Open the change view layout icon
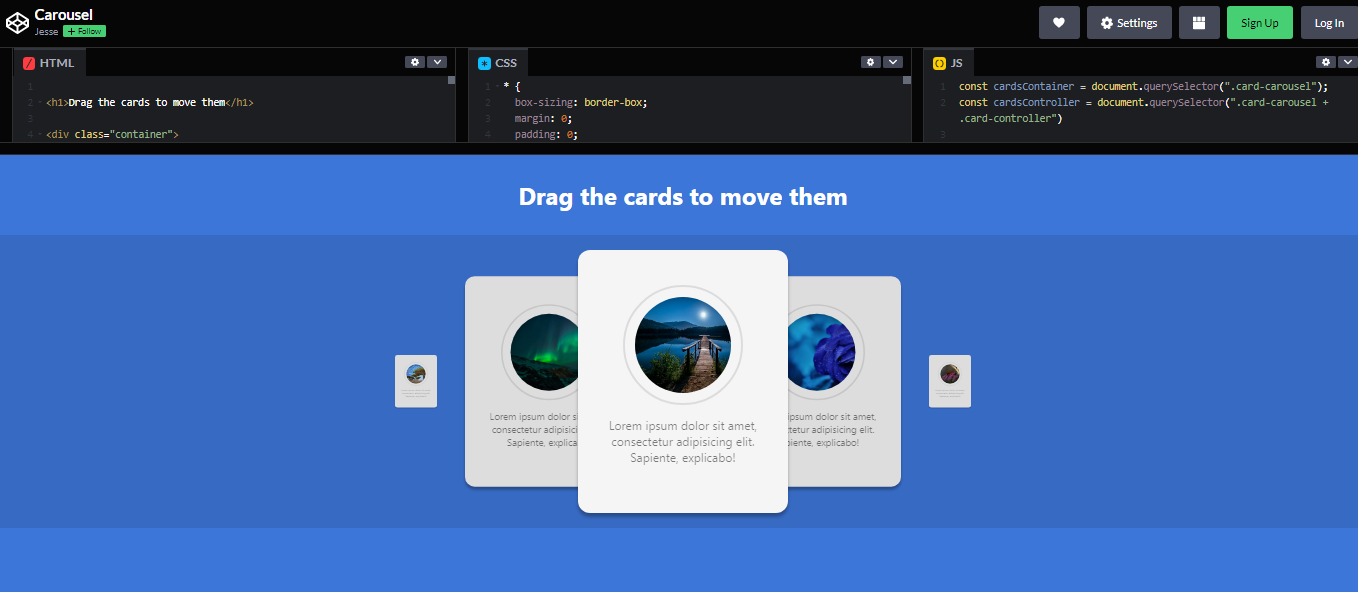Image resolution: width=1358 pixels, height=592 pixels. [x=1199, y=22]
